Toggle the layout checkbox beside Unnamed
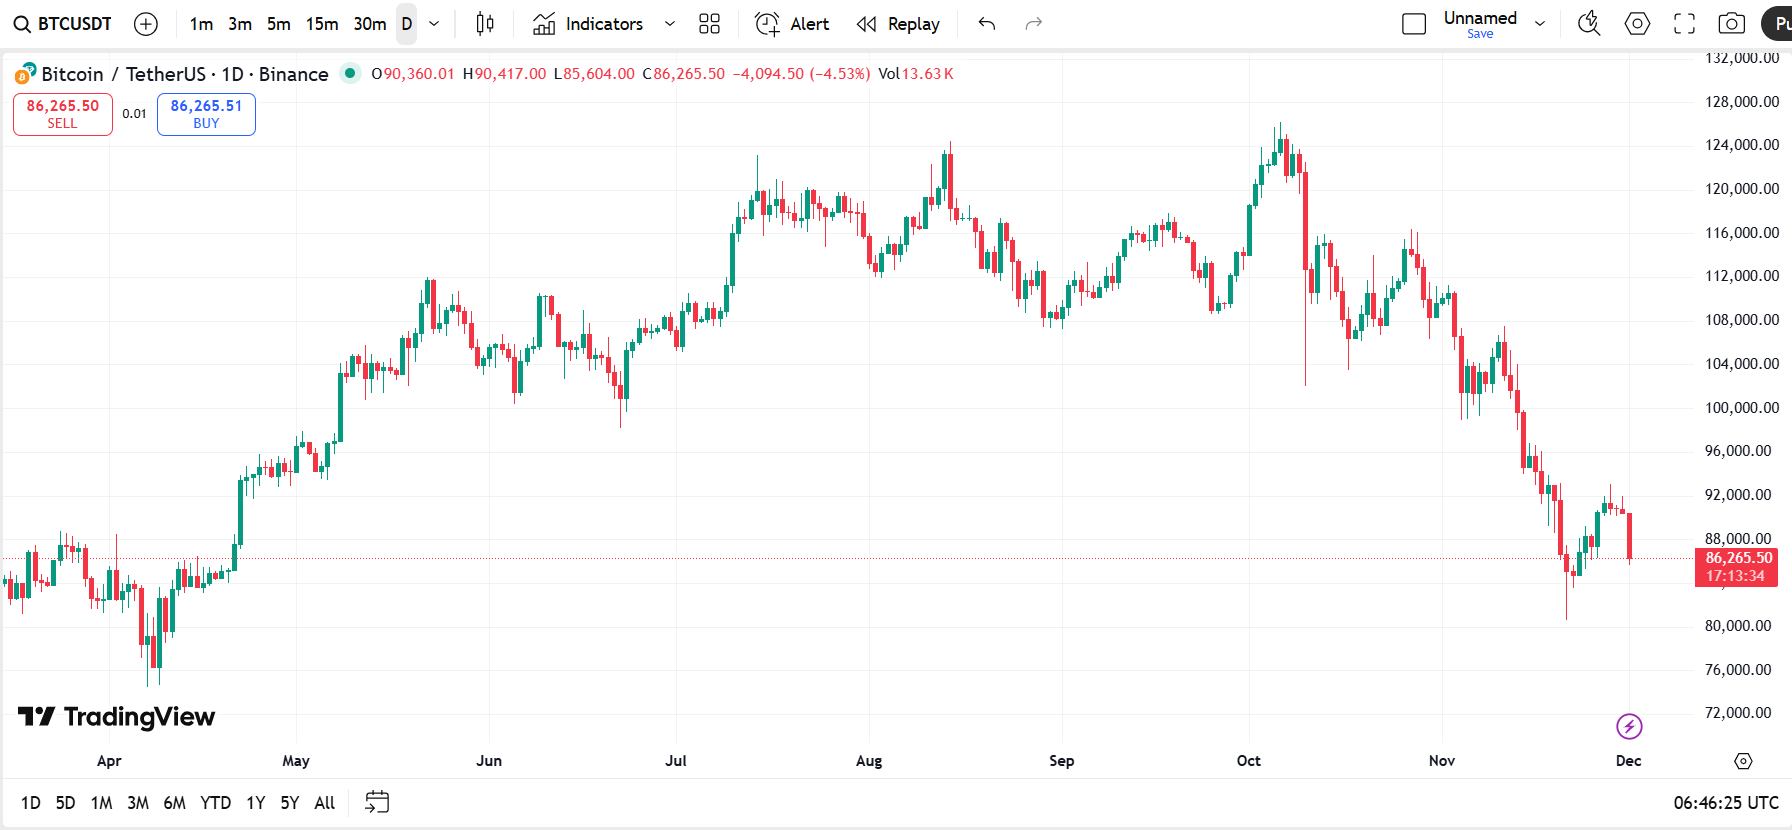 tap(1414, 24)
